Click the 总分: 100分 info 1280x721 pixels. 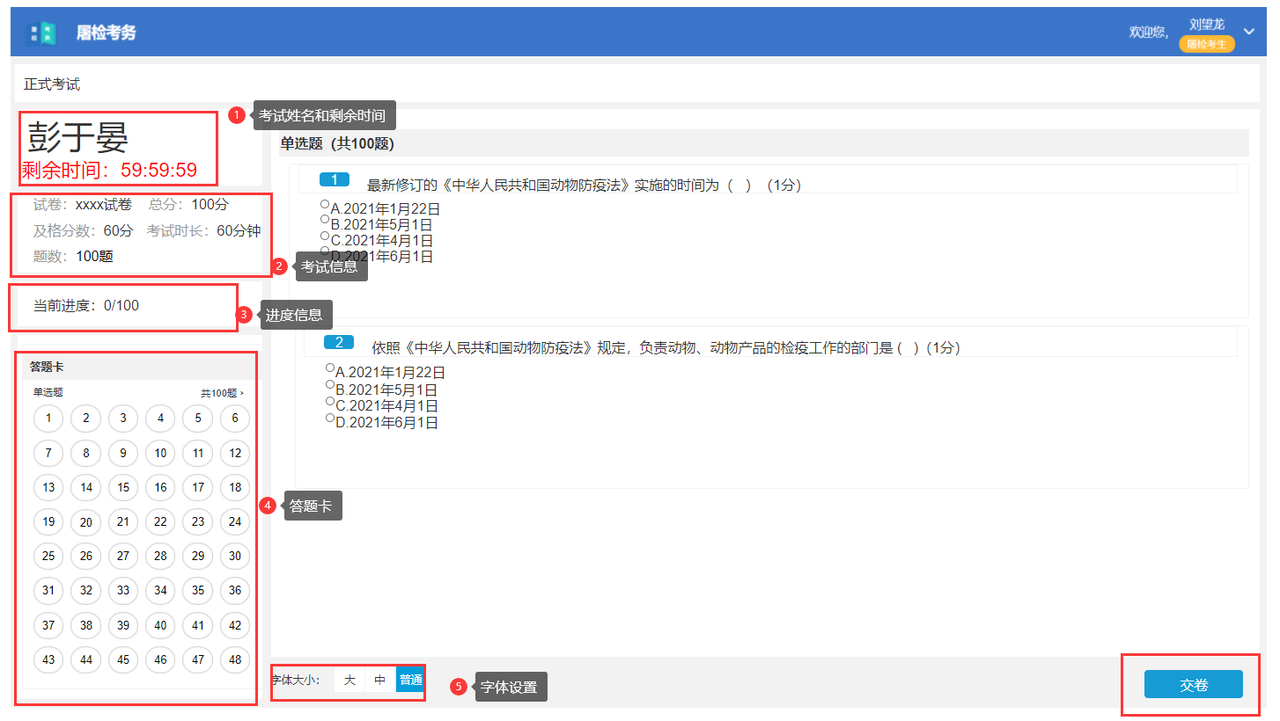[x=189, y=205]
